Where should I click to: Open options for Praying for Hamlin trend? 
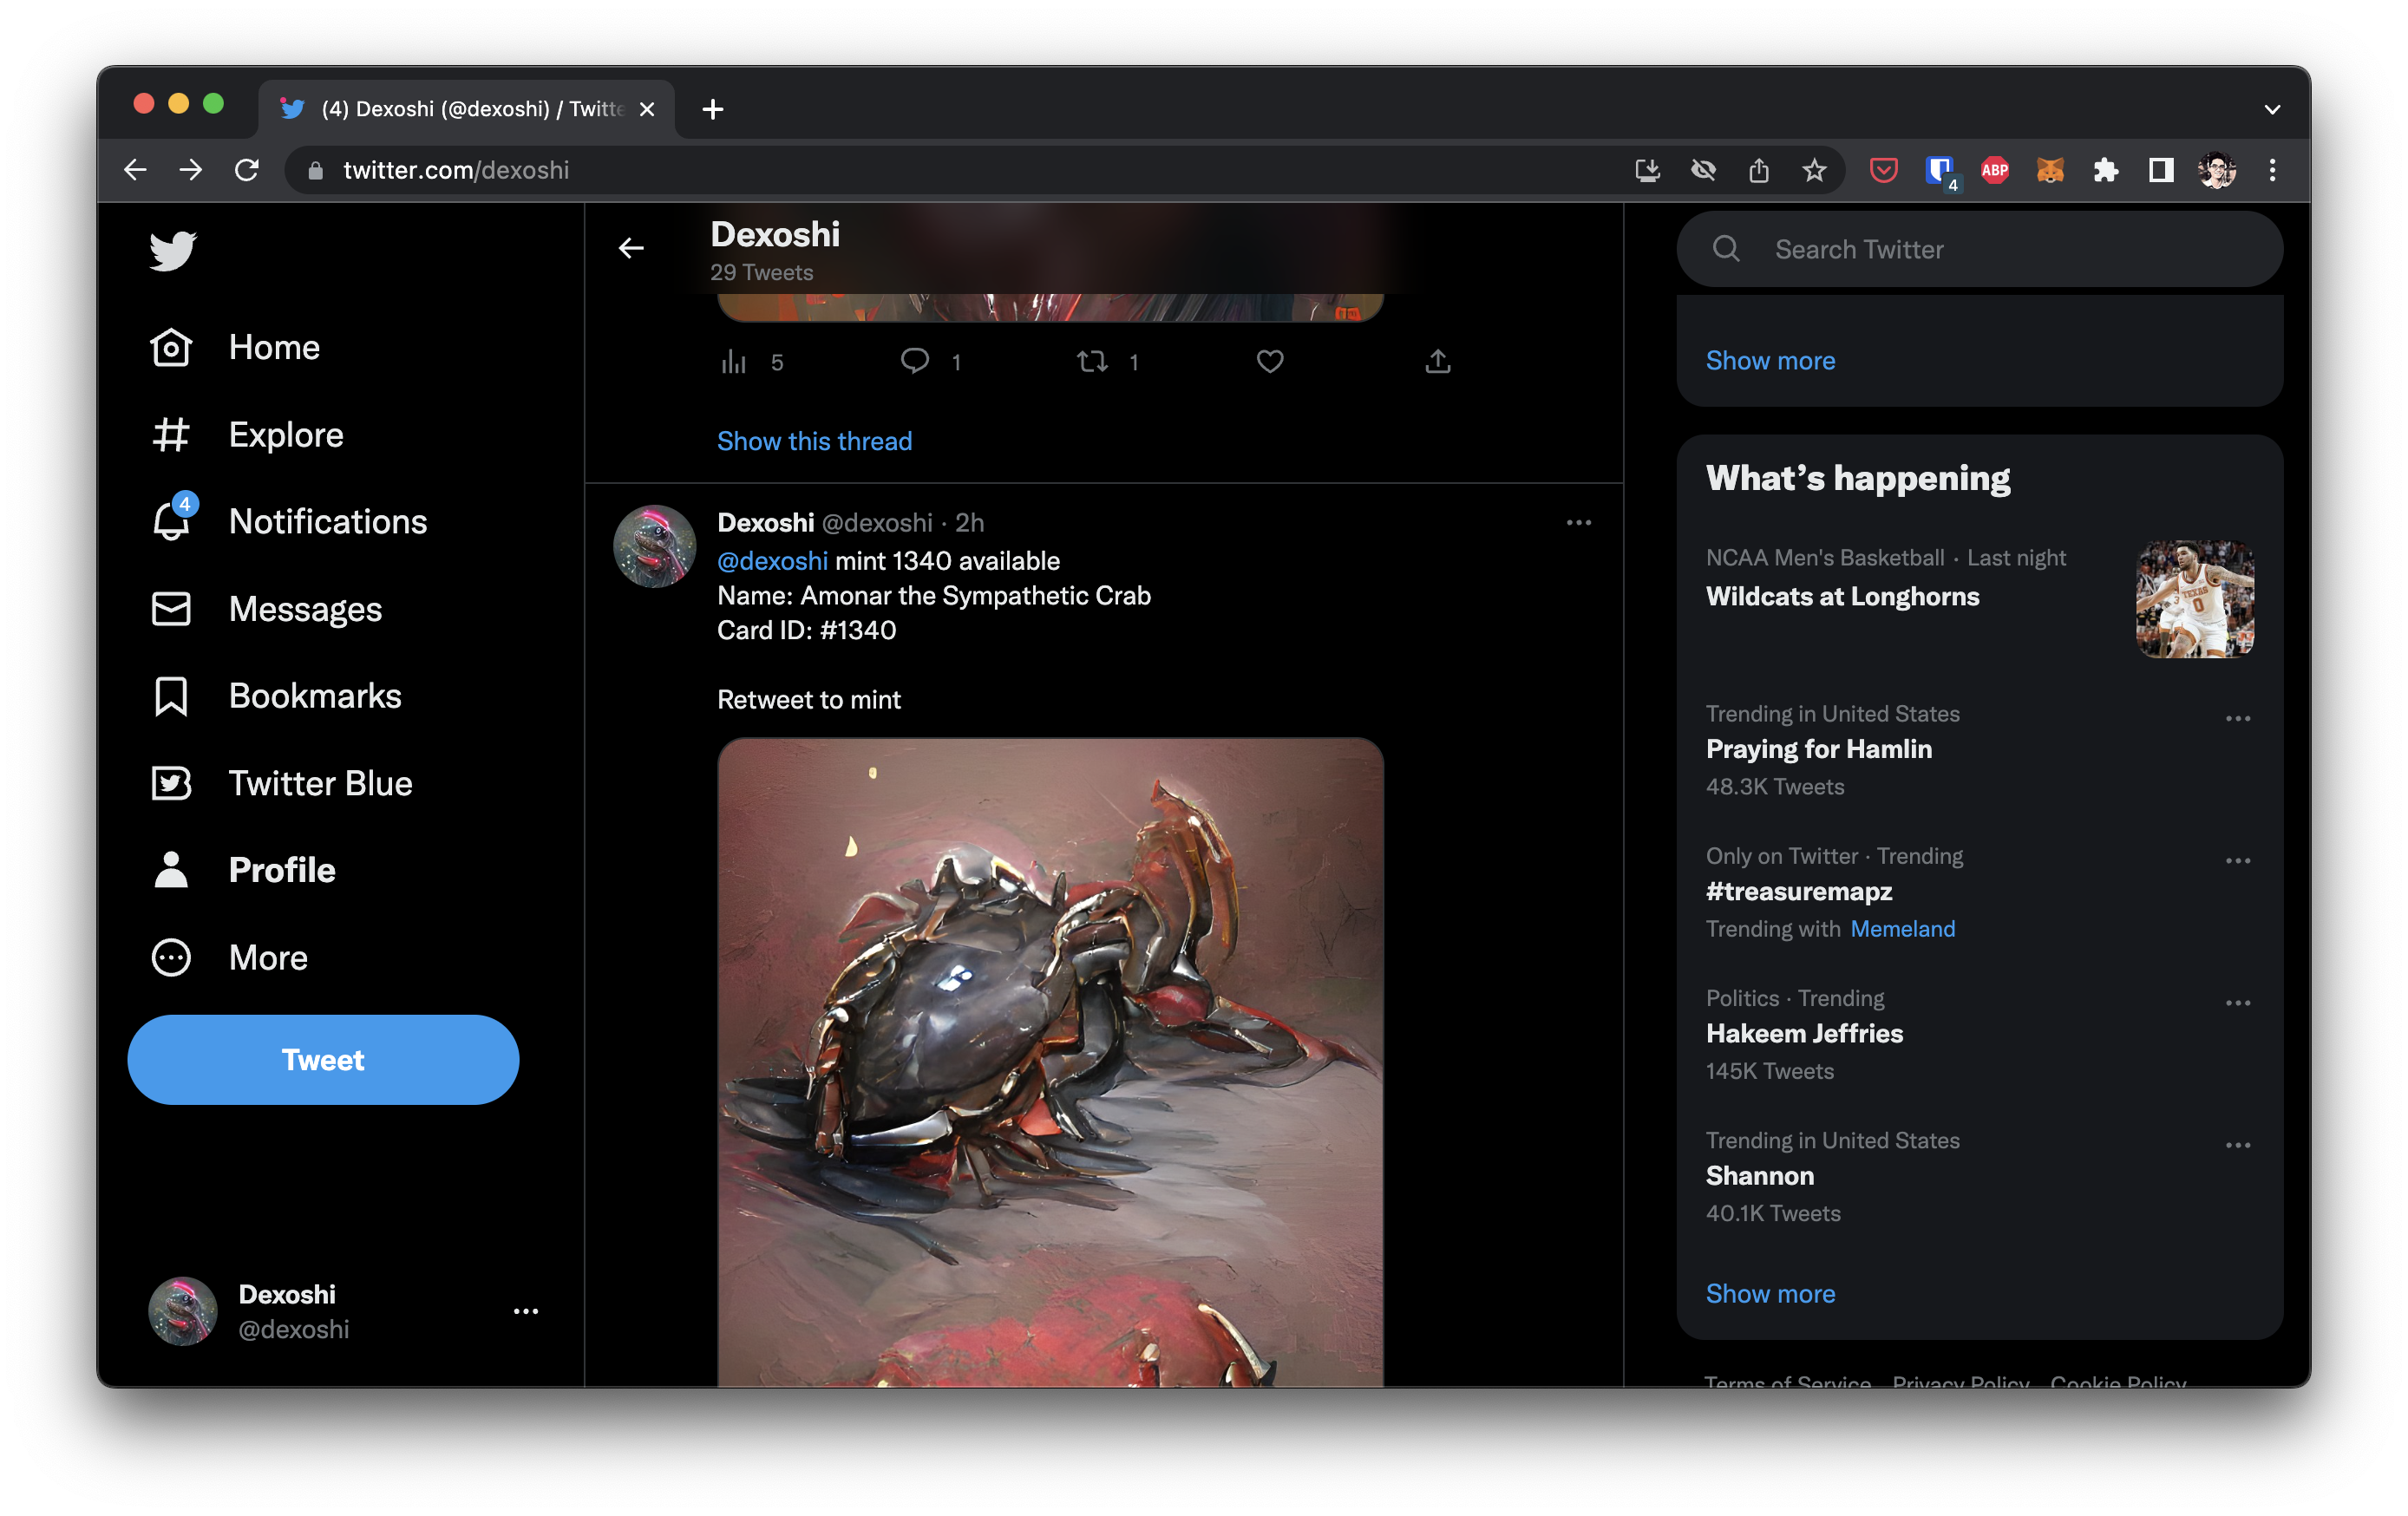tap(2237, 718)
